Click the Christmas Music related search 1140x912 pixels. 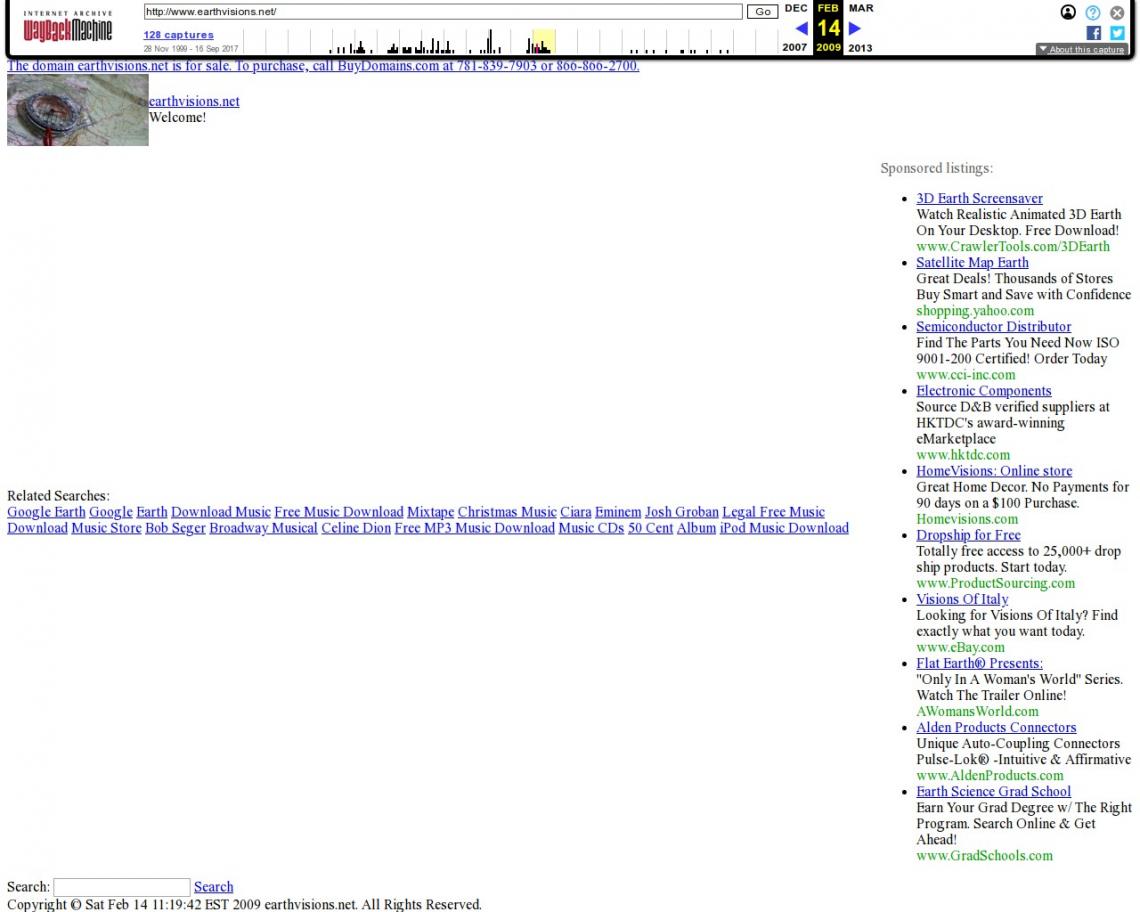pos(507,512)
